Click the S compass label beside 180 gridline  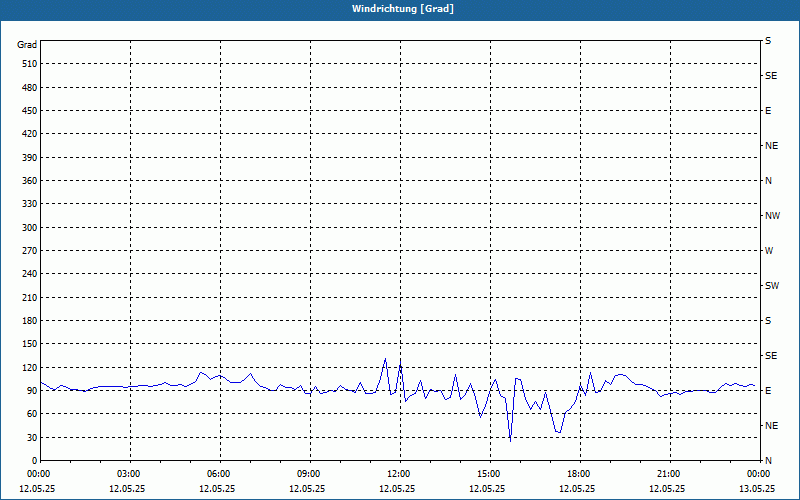[768, 320]
